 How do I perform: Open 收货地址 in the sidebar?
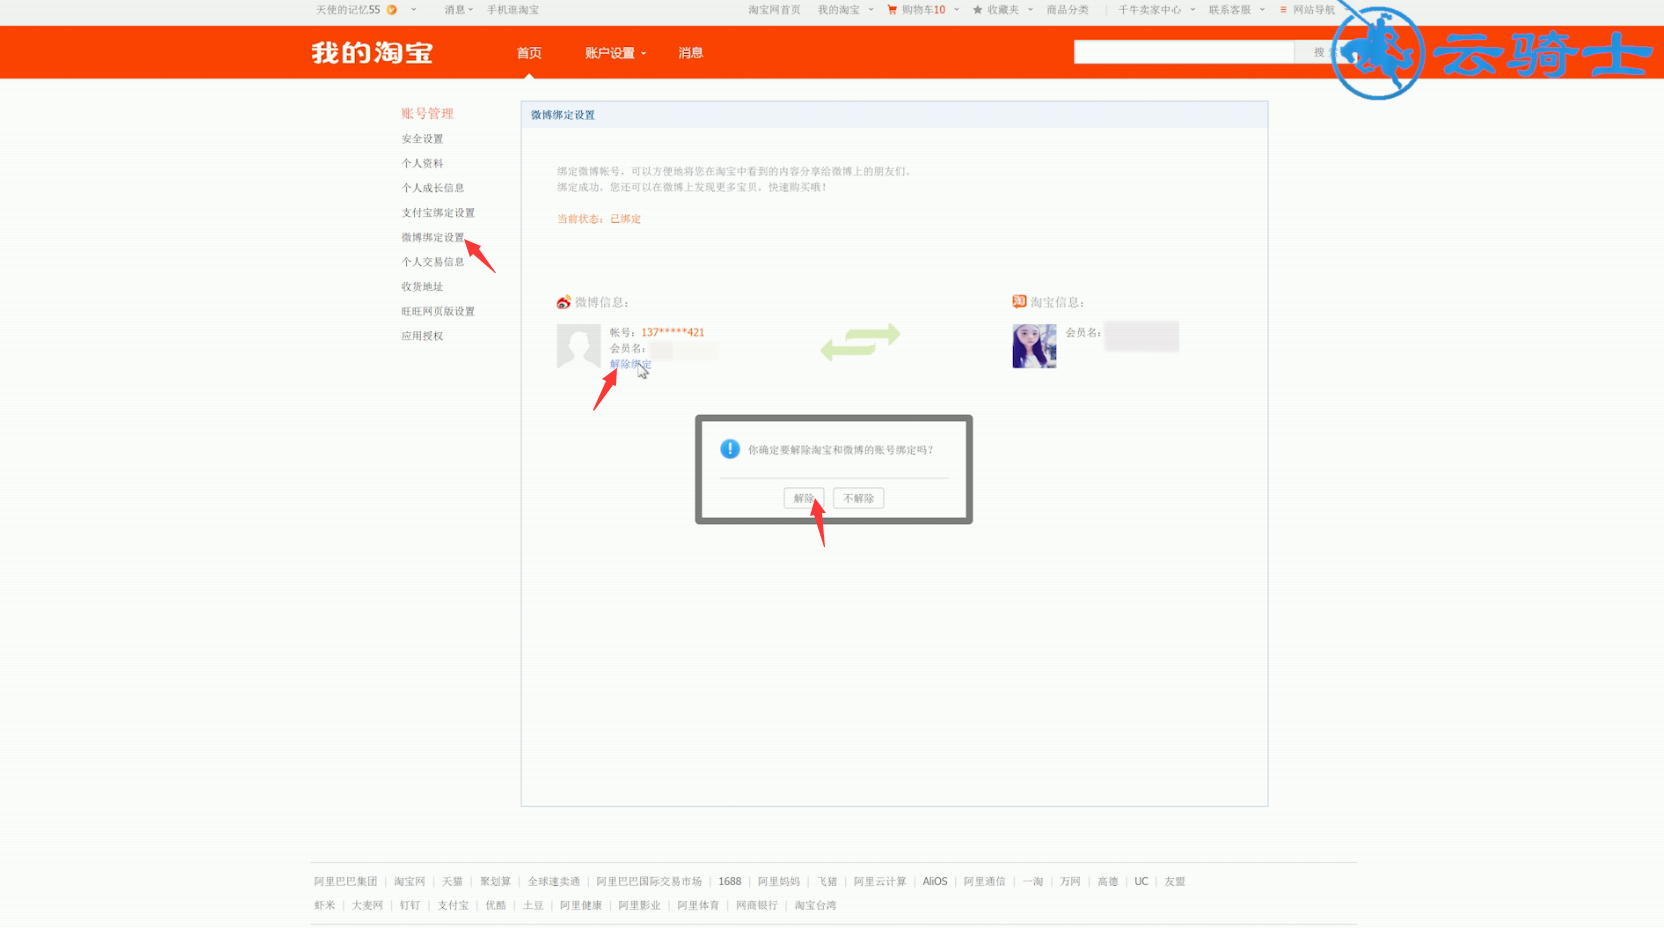[422, 287]
